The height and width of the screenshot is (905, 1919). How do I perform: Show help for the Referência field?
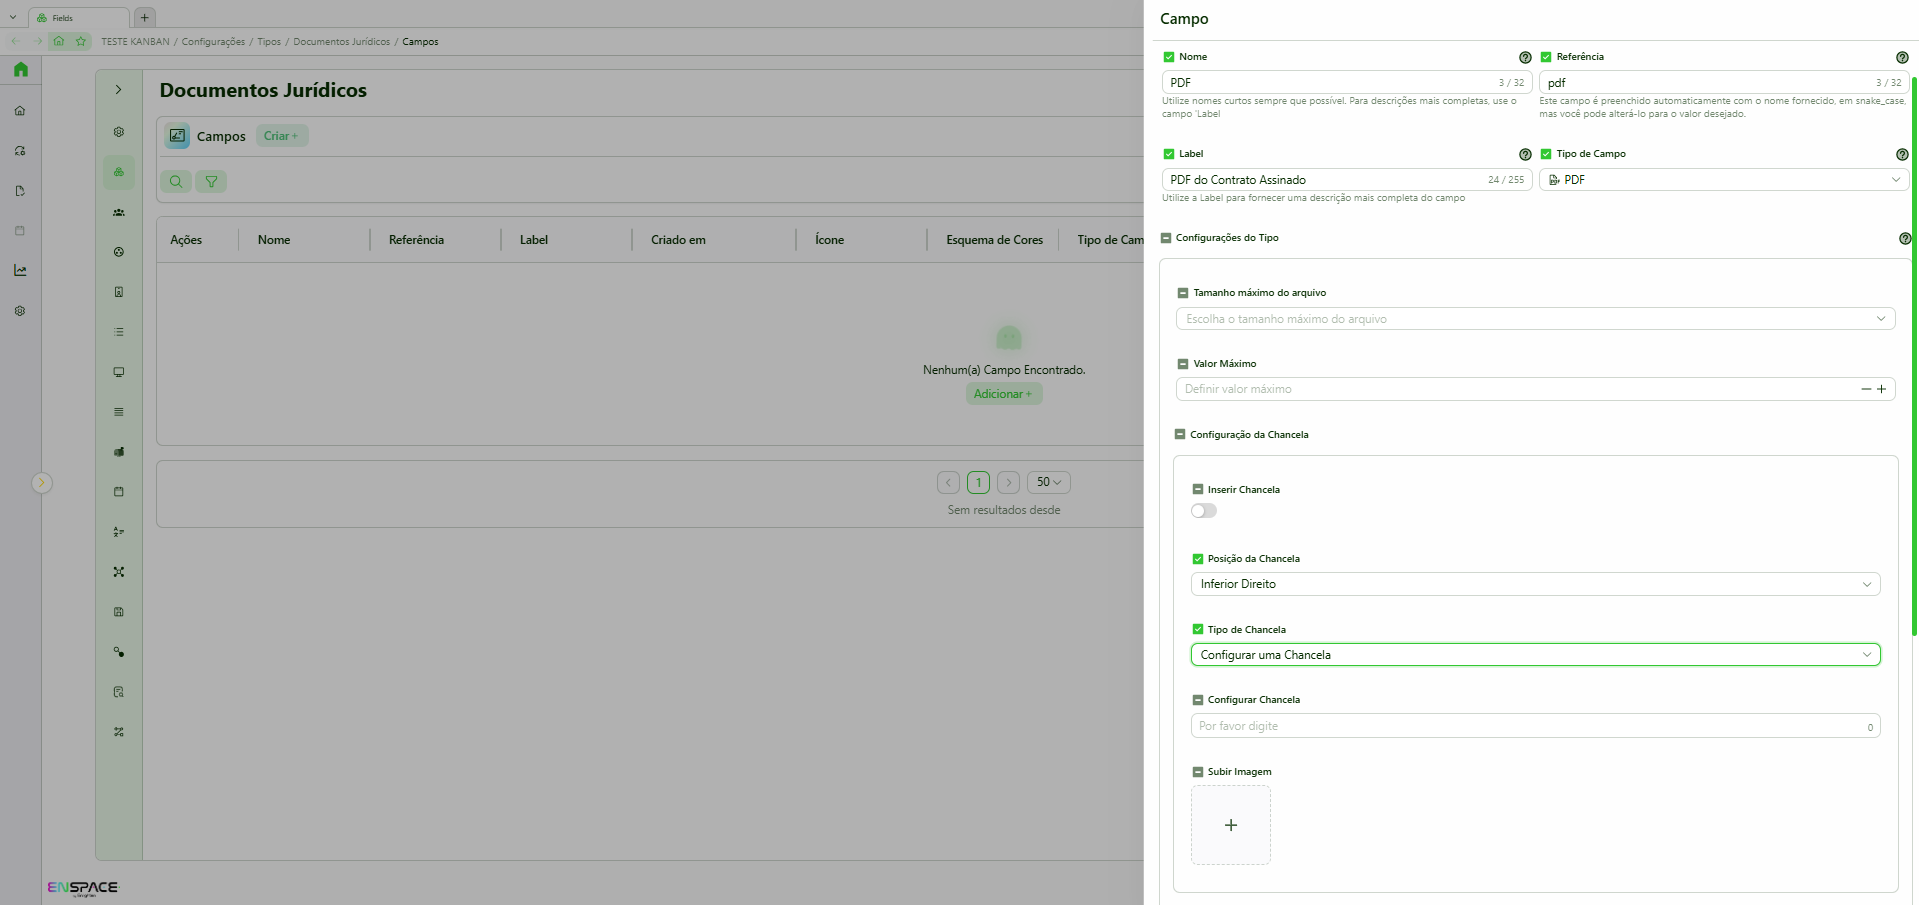pos(1902,57)
